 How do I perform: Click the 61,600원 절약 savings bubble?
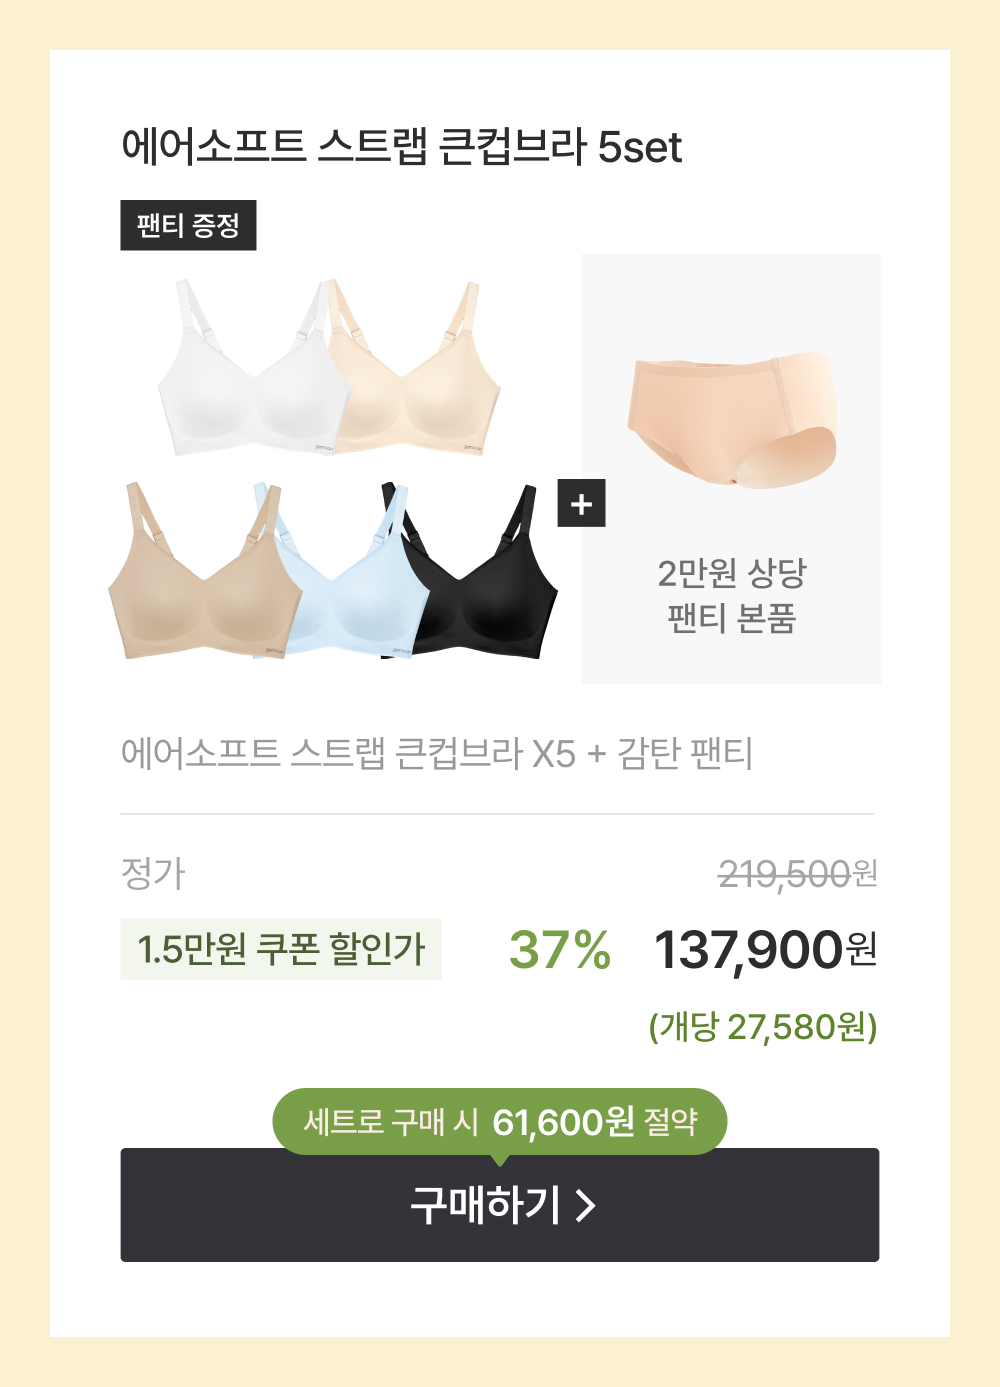pyautogui.click(x=500, y=1121)
